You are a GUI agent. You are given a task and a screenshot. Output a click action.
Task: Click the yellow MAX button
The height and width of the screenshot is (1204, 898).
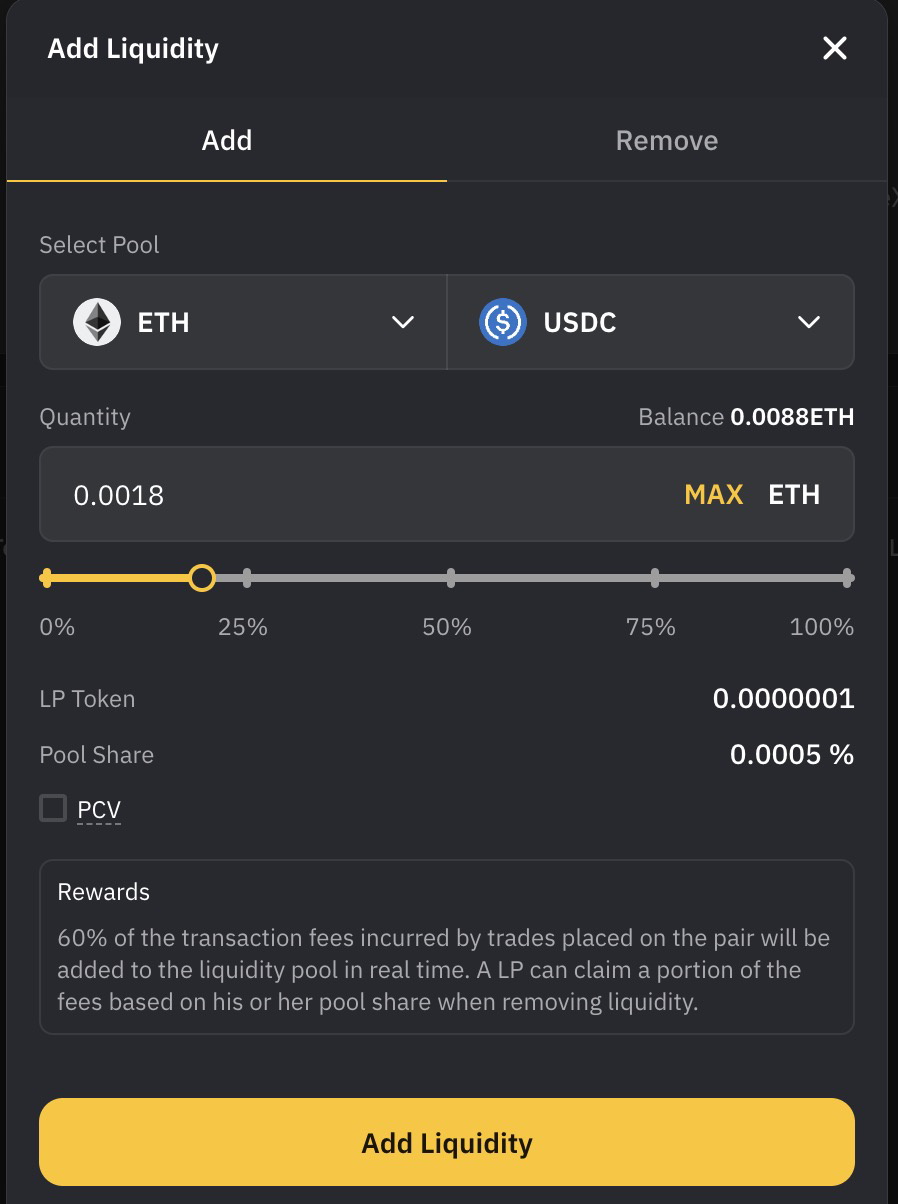coord(714,494)
